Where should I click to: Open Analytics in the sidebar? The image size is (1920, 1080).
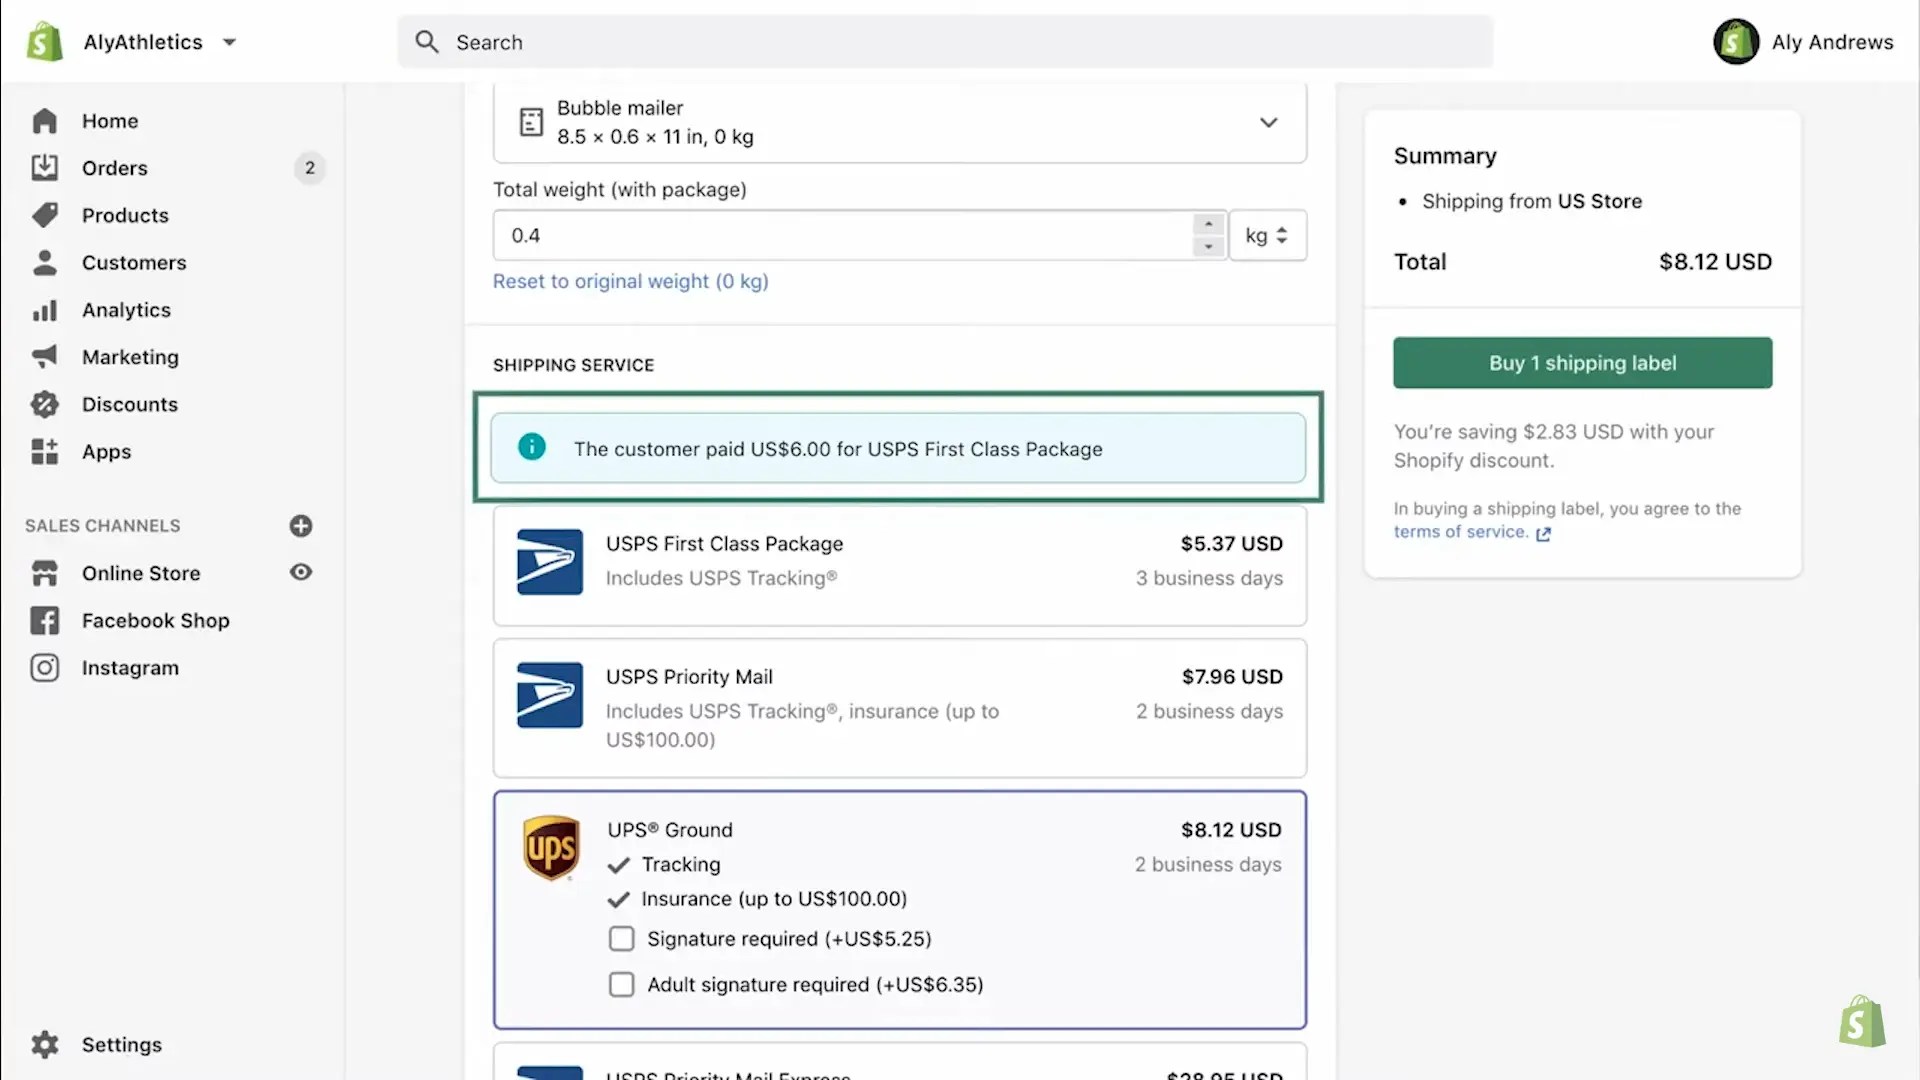(126, 310)
